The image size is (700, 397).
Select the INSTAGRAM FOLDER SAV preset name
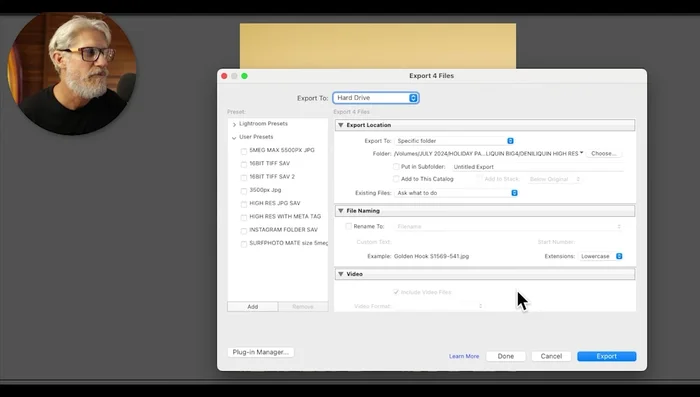[283, 230]
